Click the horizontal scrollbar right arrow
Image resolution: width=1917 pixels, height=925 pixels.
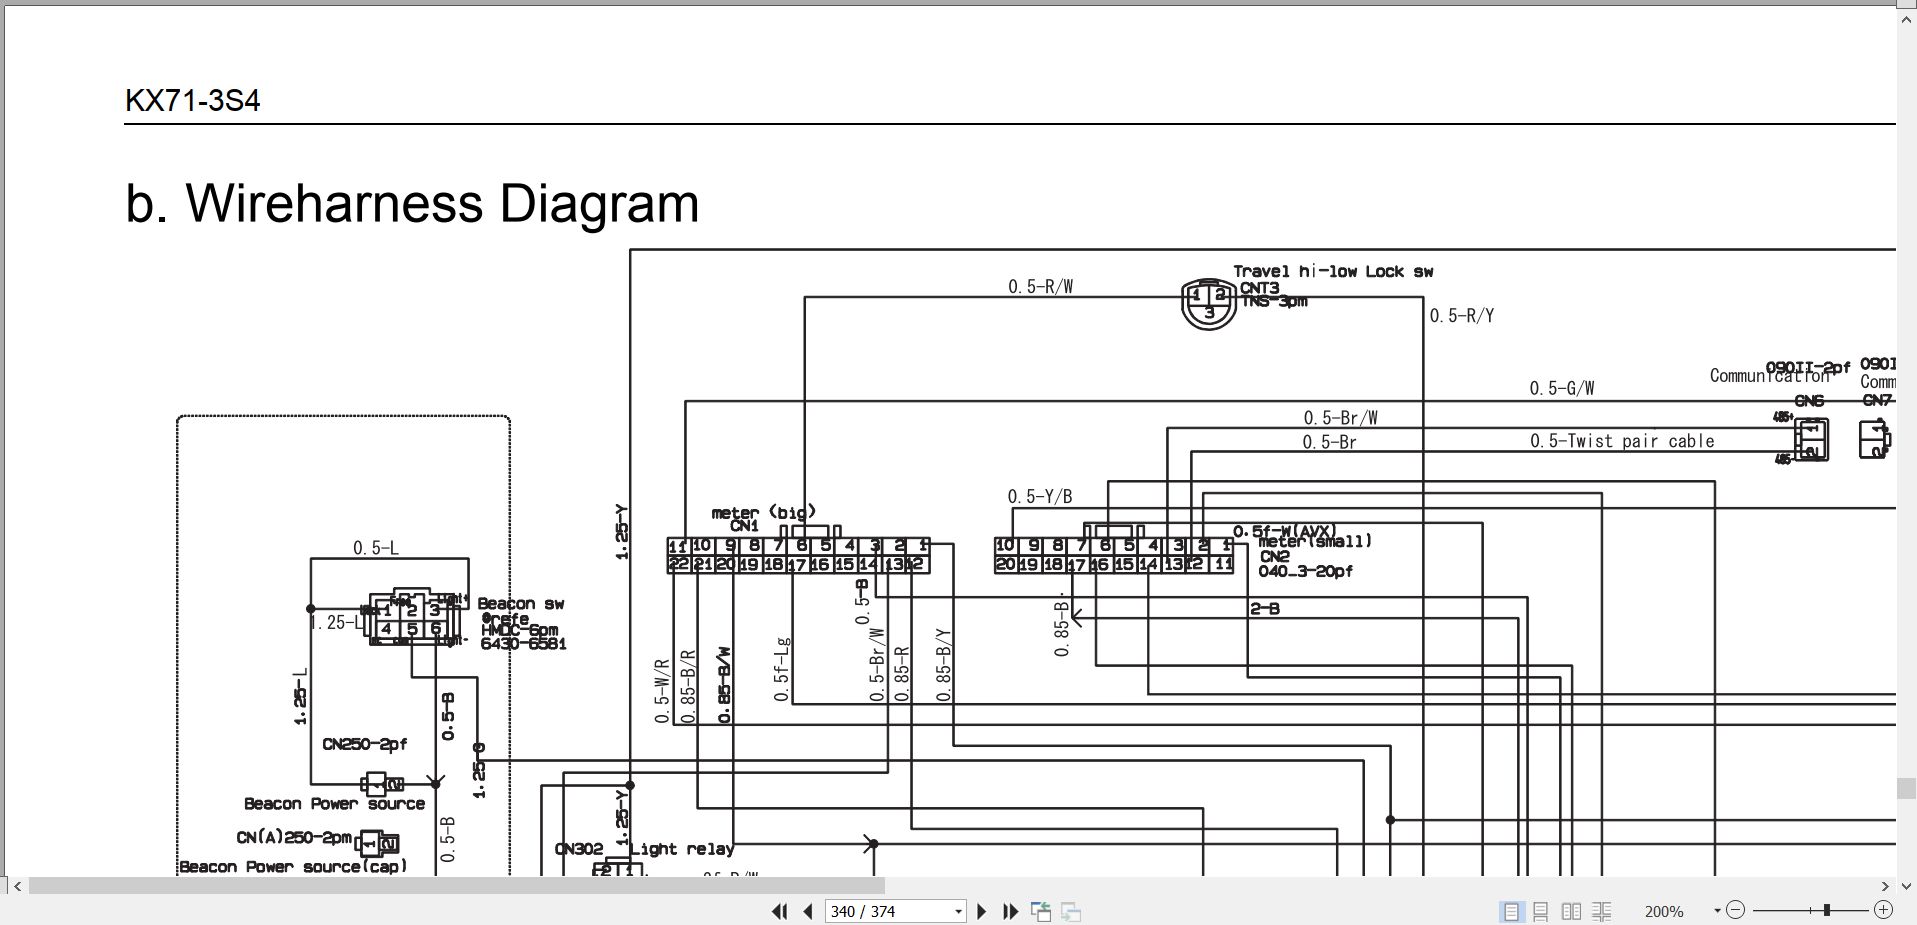(1885, 886)
